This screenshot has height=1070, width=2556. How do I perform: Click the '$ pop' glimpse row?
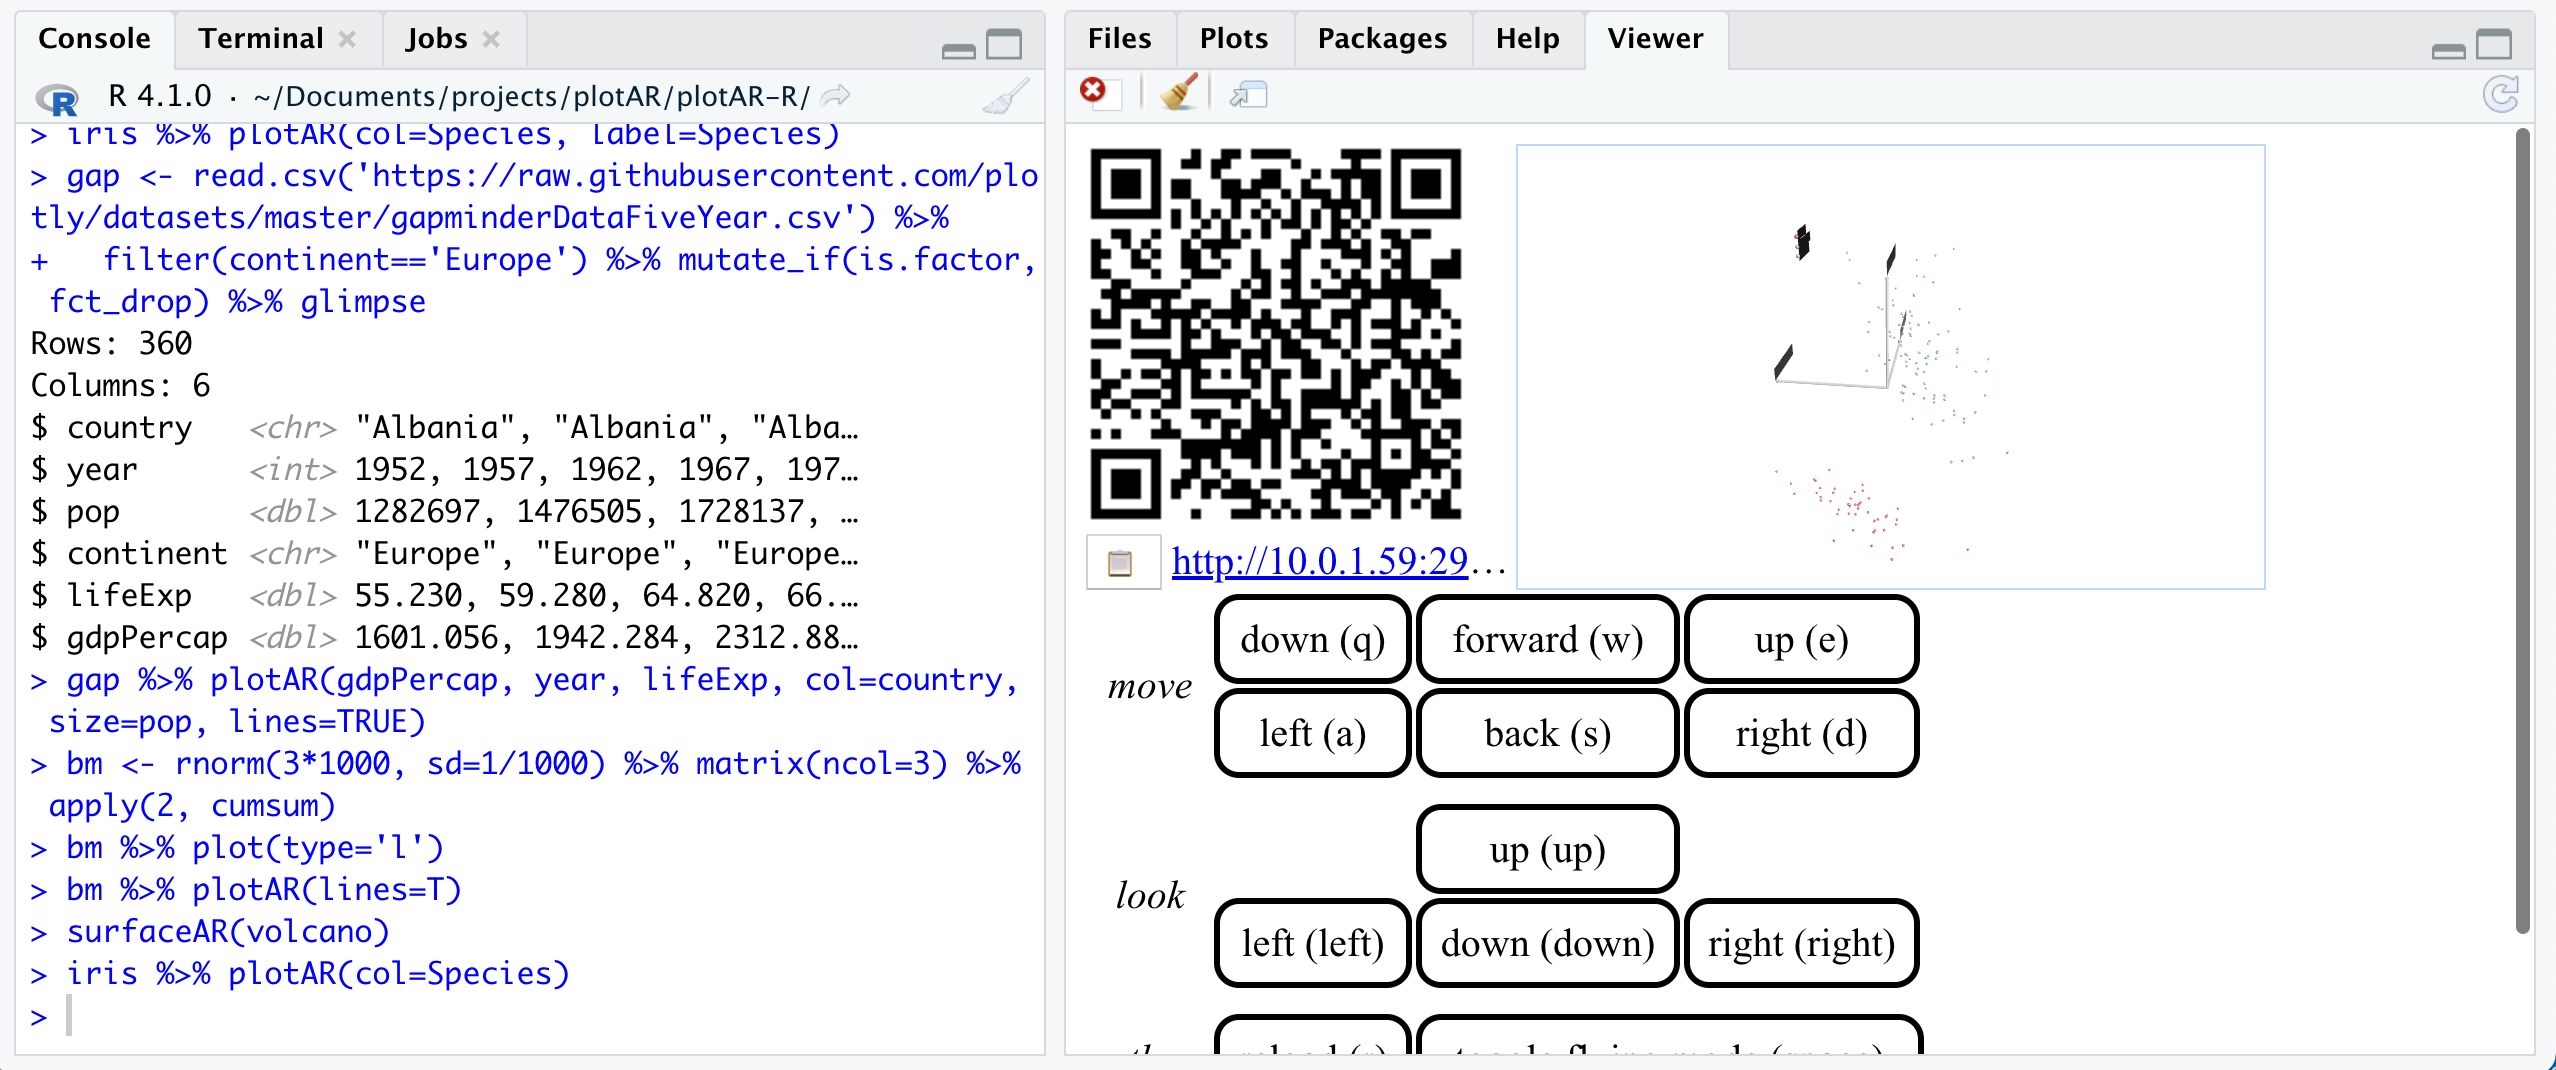point(444,512)
